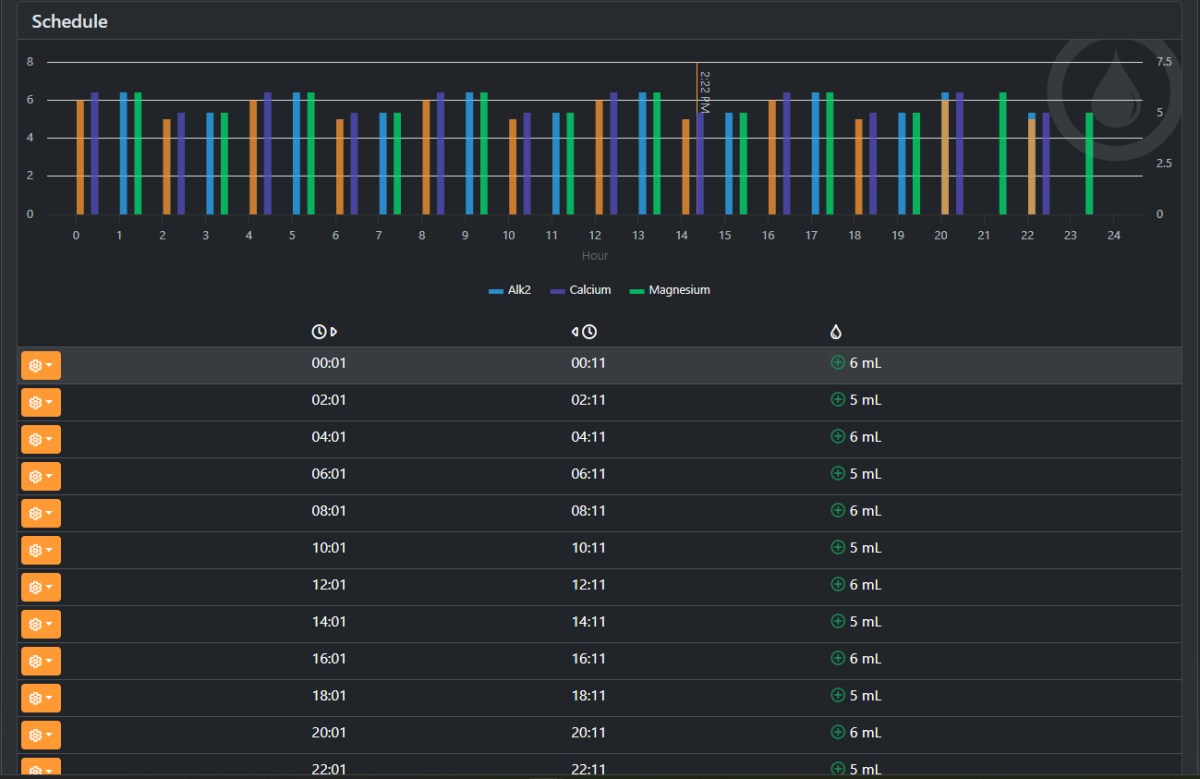Open gear menu for 08:01 schedule row
1200x779 pixels.
[41, 514]
